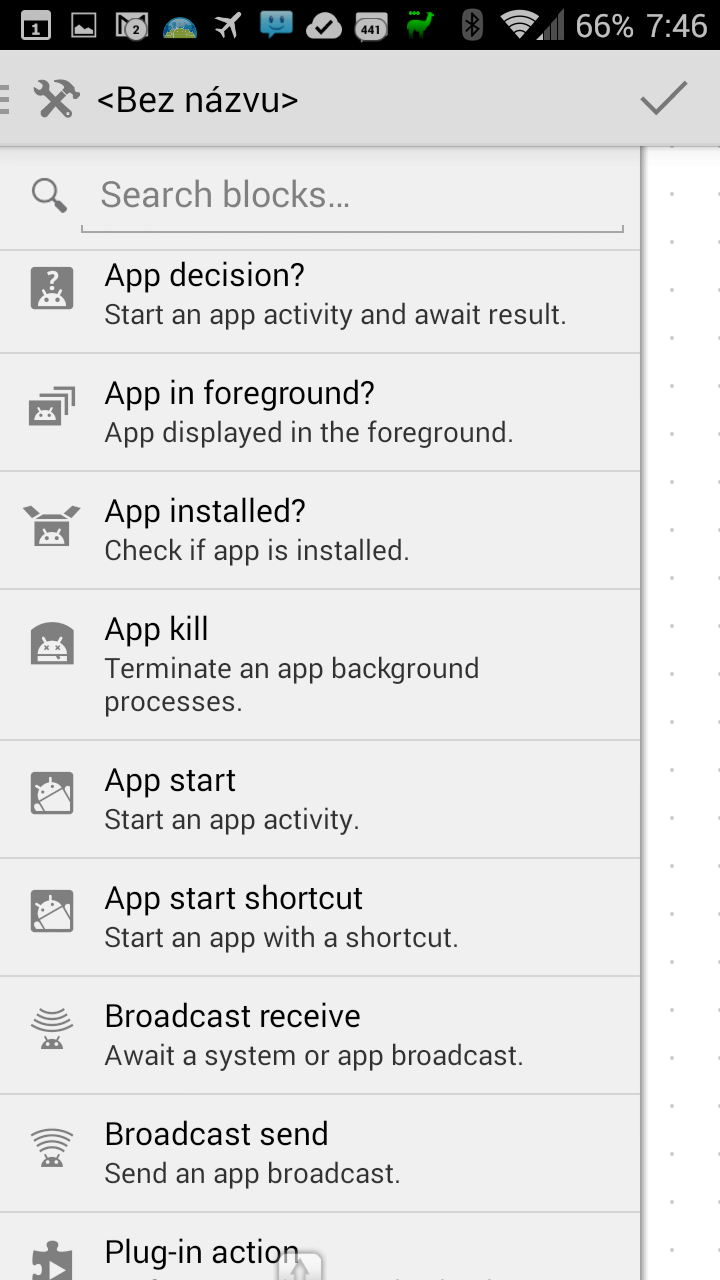
Task: Tap the search magnifier icon
Action: tap(49, 195)
